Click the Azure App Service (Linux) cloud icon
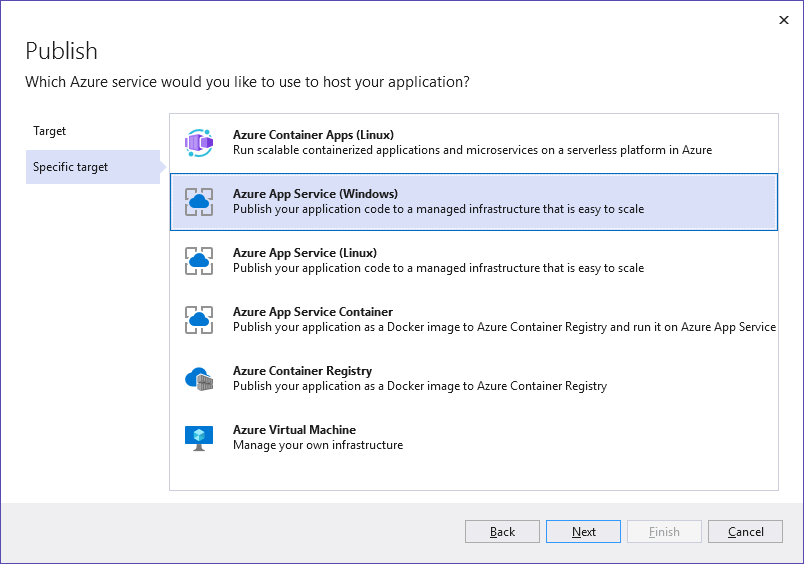This screenshot has height=564, width=804. pyautogui.click(x=199, y=260)
